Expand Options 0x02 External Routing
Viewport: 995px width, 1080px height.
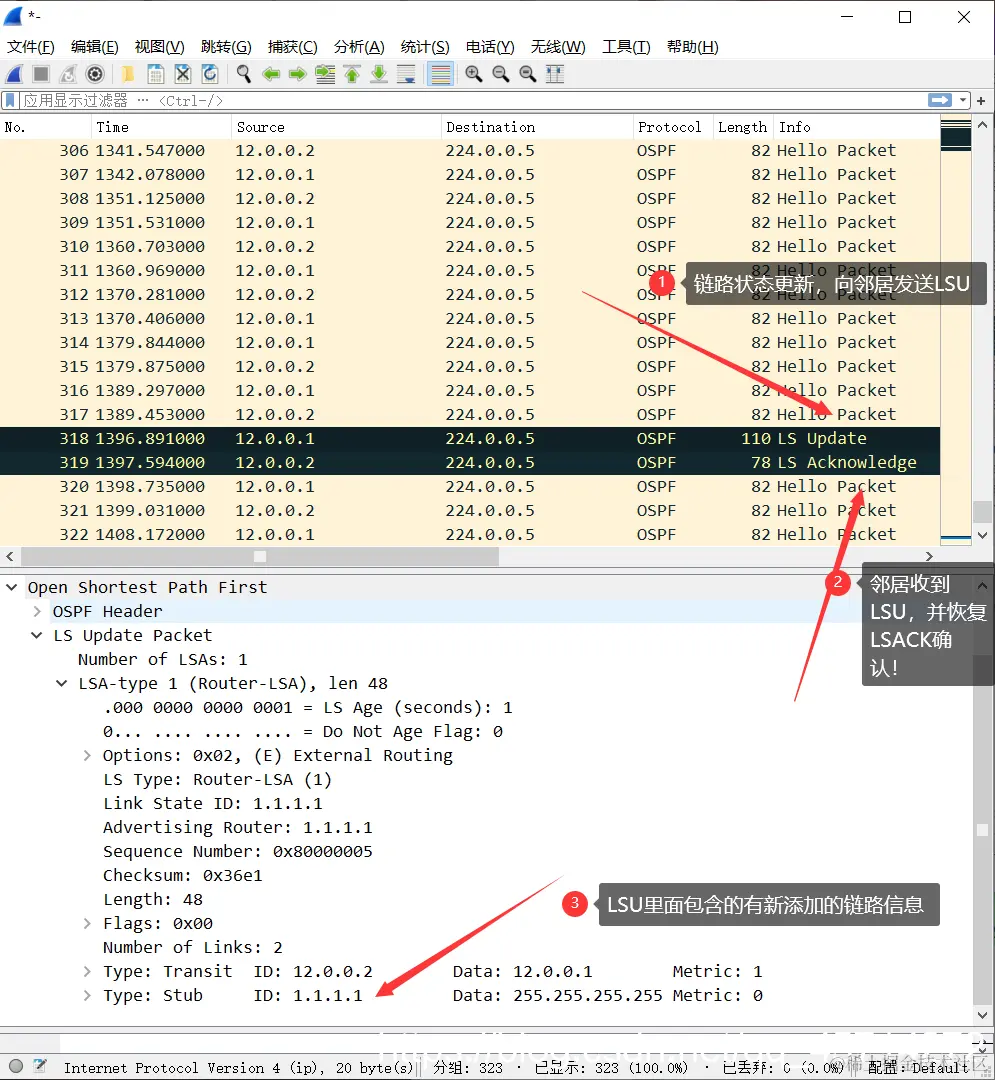click(87, 756)
